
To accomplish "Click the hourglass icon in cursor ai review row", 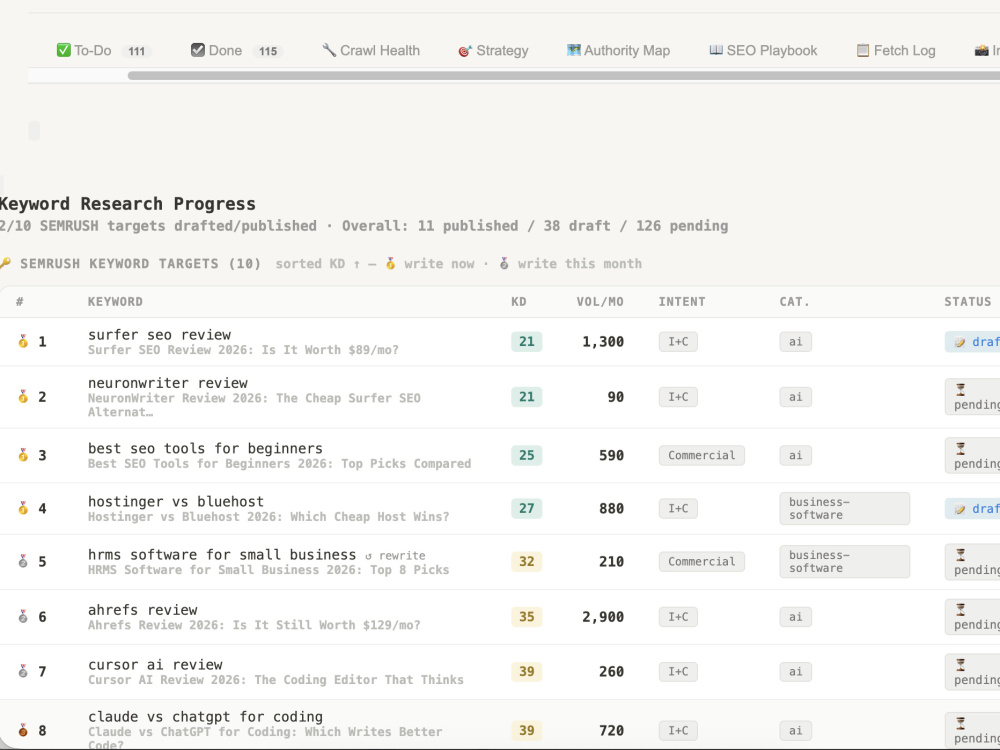I will pos(960,665).
